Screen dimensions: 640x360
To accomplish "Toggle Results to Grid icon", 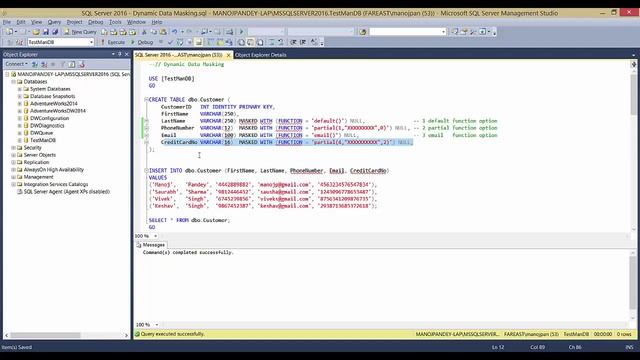I will [250, 42].
